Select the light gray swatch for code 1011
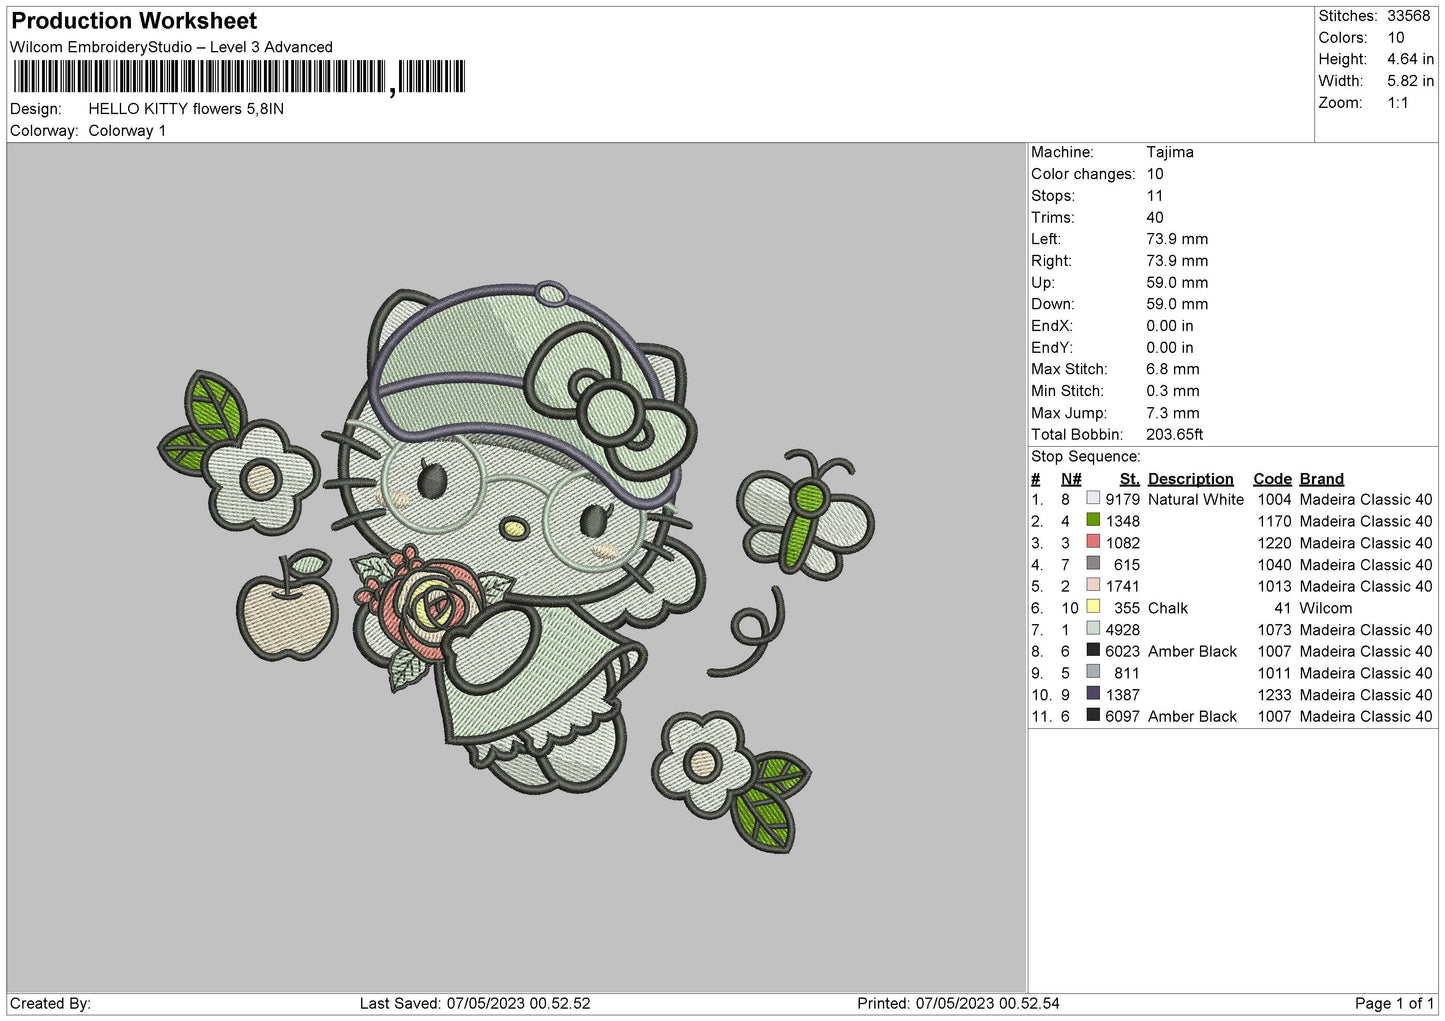The width and height of the screenshot is (1445, 1021). click(1093, 673)
